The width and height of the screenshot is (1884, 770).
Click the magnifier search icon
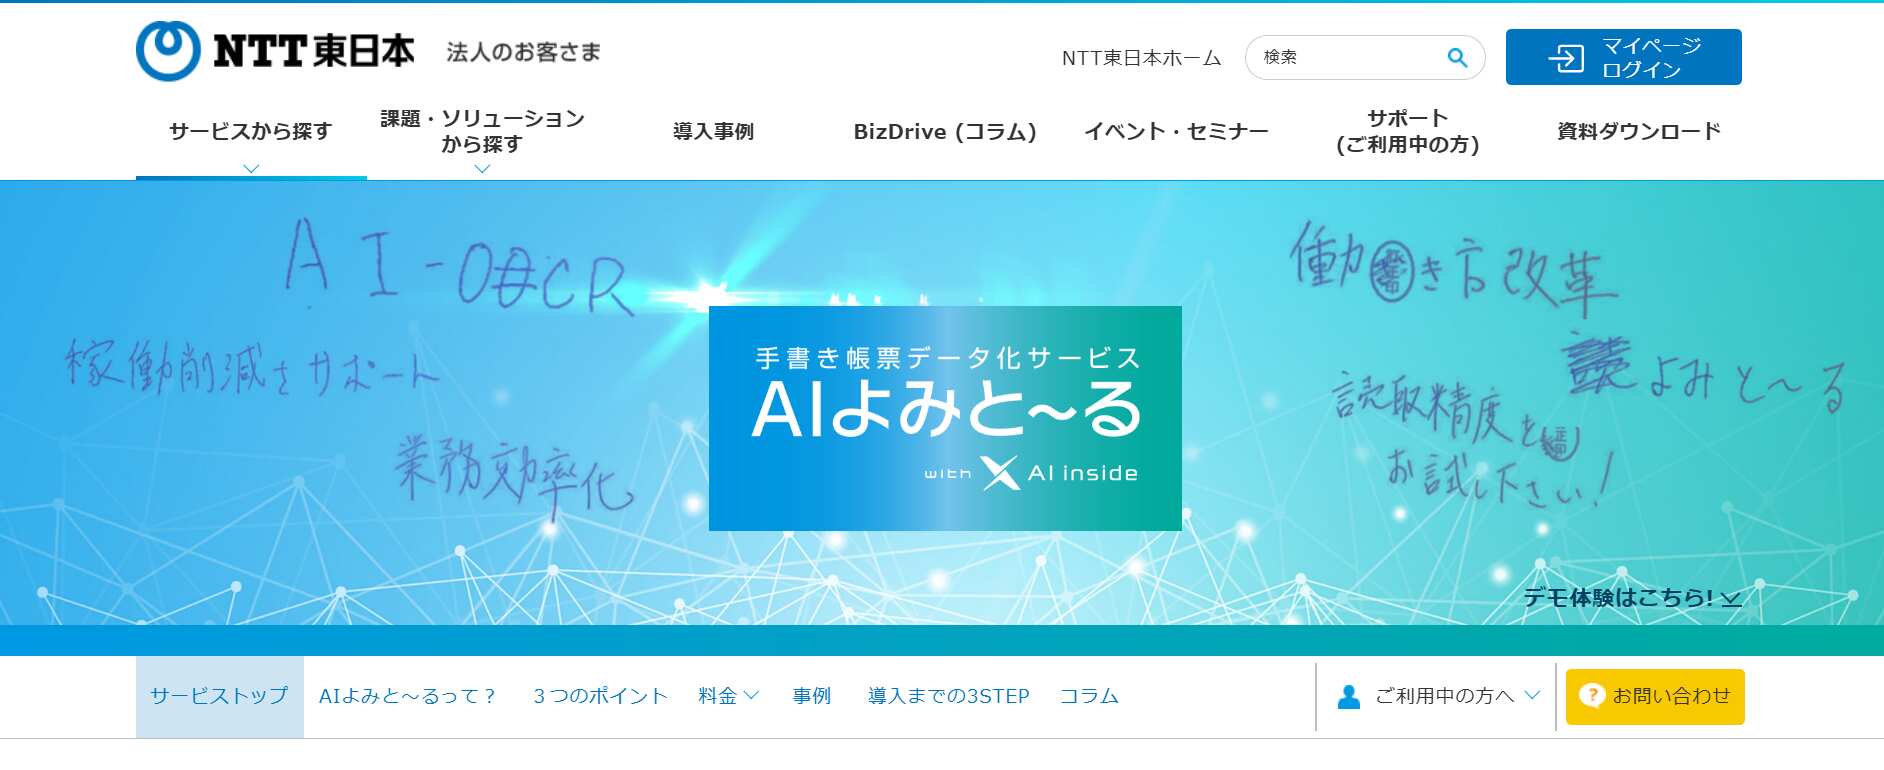pyautogui.click(x=1457, y=58)
